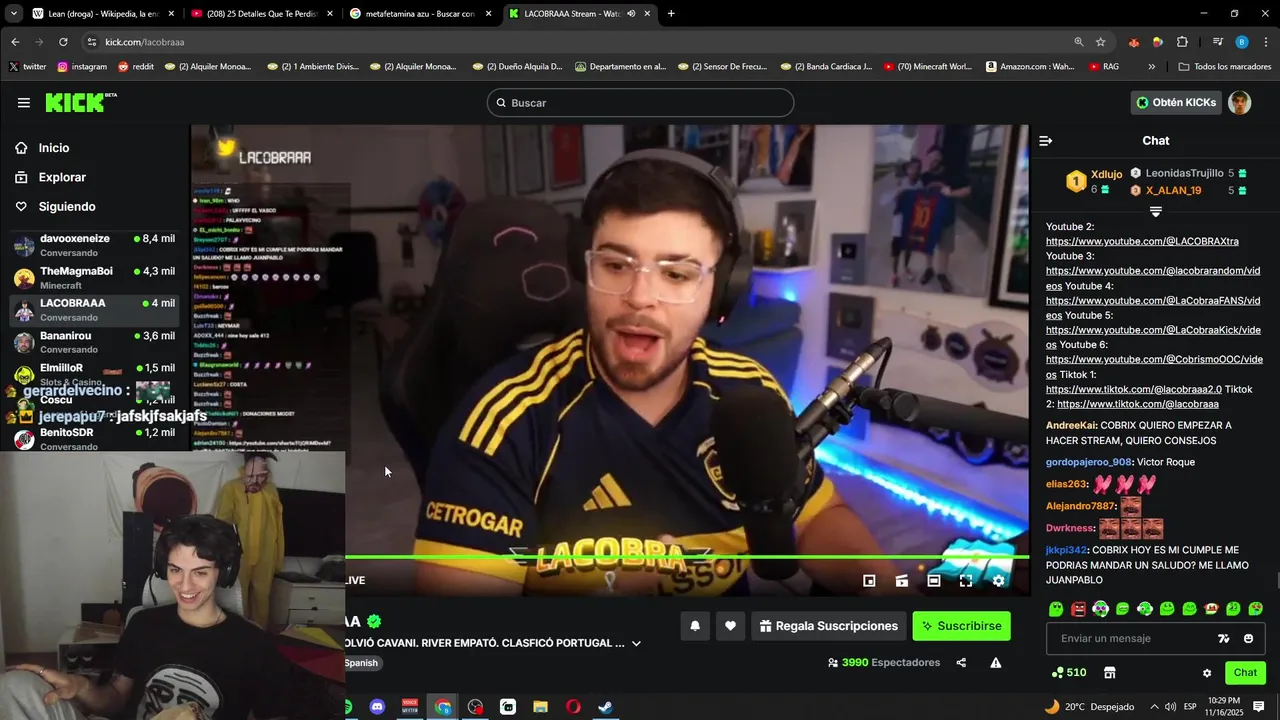Click the clip-creation player icon
The width and height of the screenshot is (1280, 720).
pos(902,580)
